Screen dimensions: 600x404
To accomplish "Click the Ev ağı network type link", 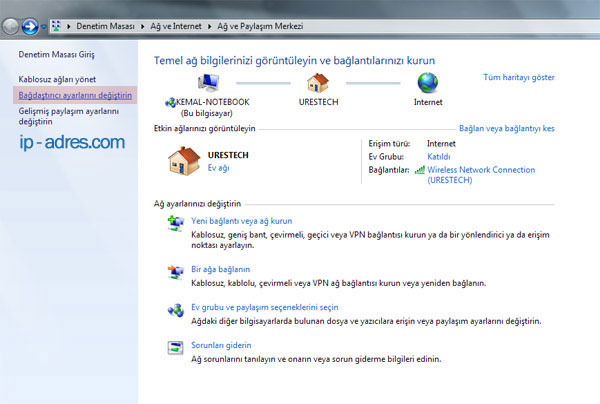I will [x=218, y=168].
